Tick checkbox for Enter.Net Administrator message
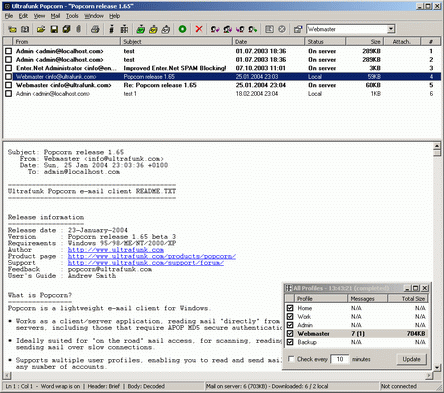This screenshot has width=444, height=393. [x=8, y=68]
